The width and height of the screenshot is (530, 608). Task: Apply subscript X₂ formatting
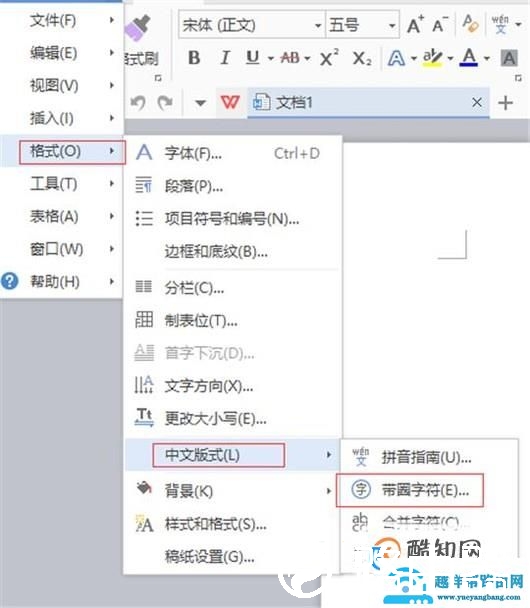[362, 59]
